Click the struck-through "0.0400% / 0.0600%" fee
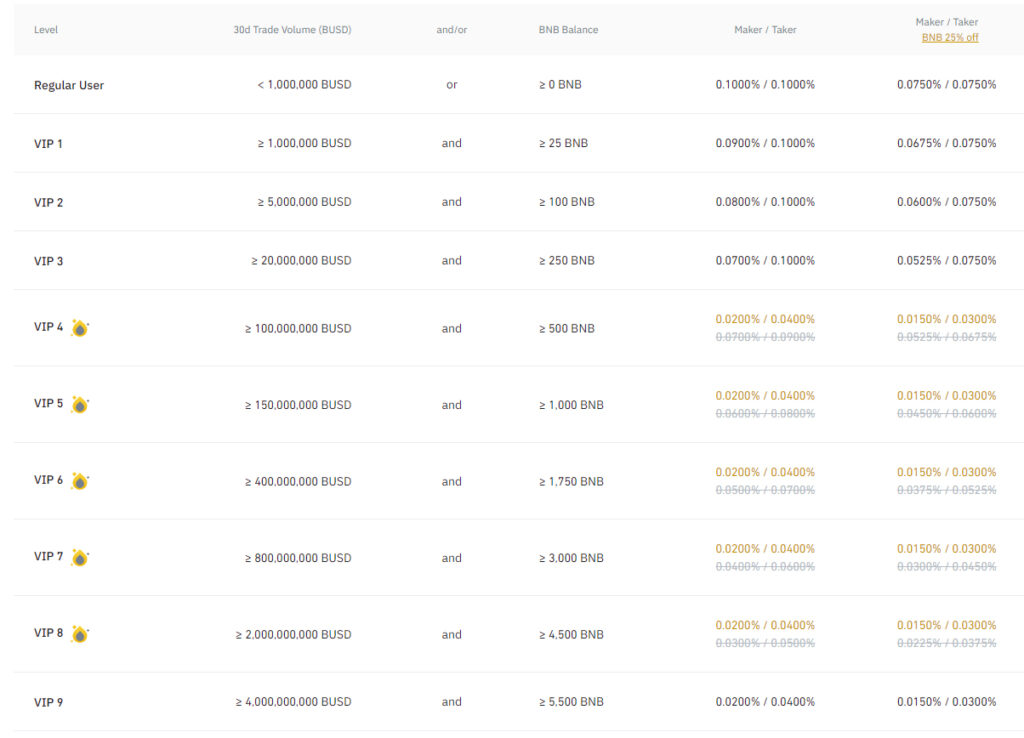 (765, 566)
